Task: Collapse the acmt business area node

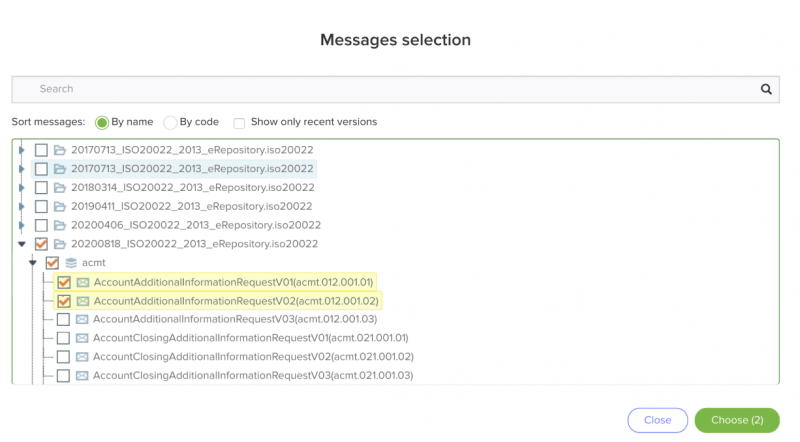Action: (x=33, y=263)
